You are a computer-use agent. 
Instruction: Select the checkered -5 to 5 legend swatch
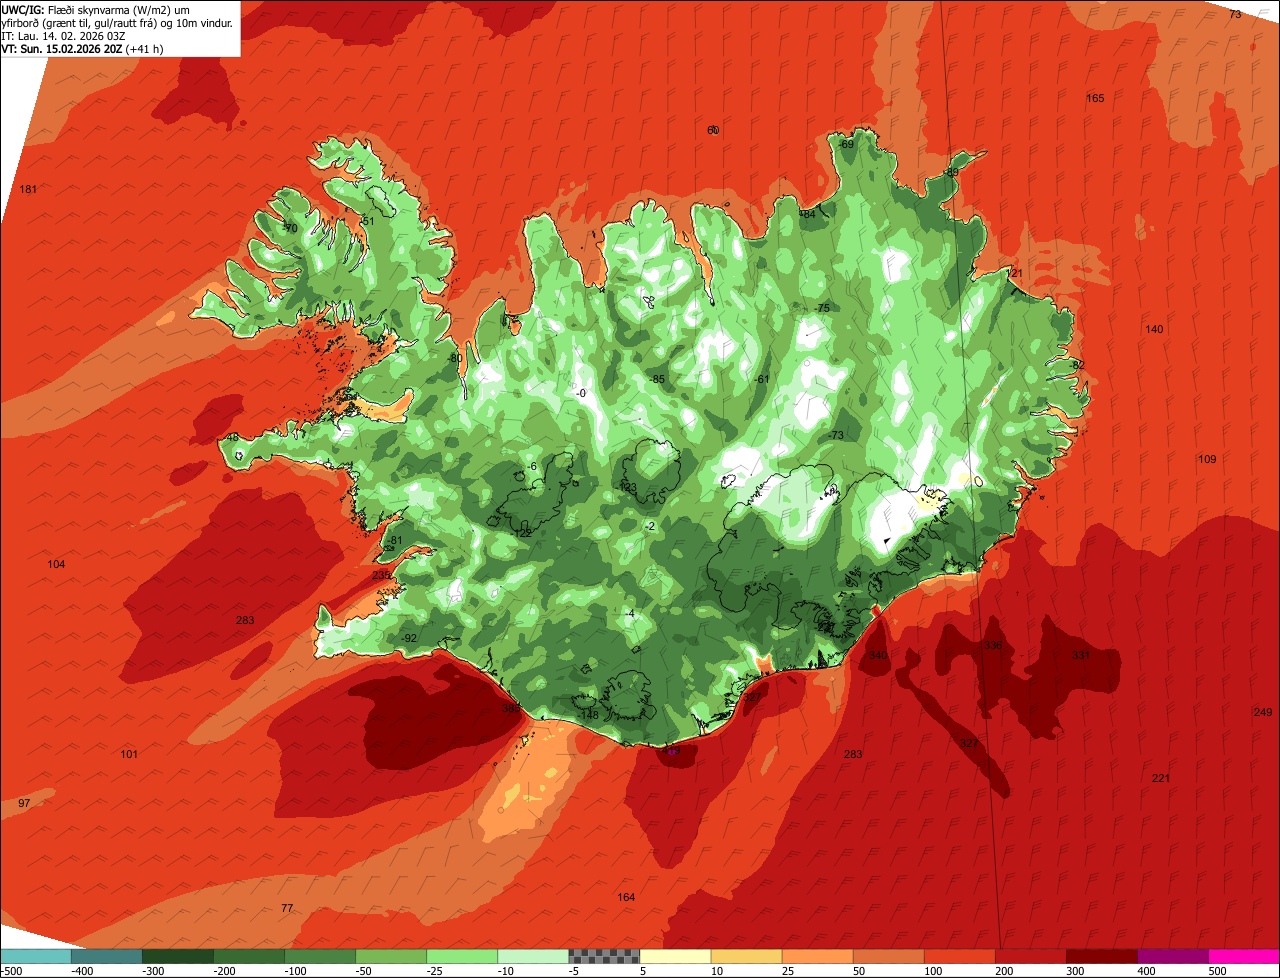coord(604,956)
